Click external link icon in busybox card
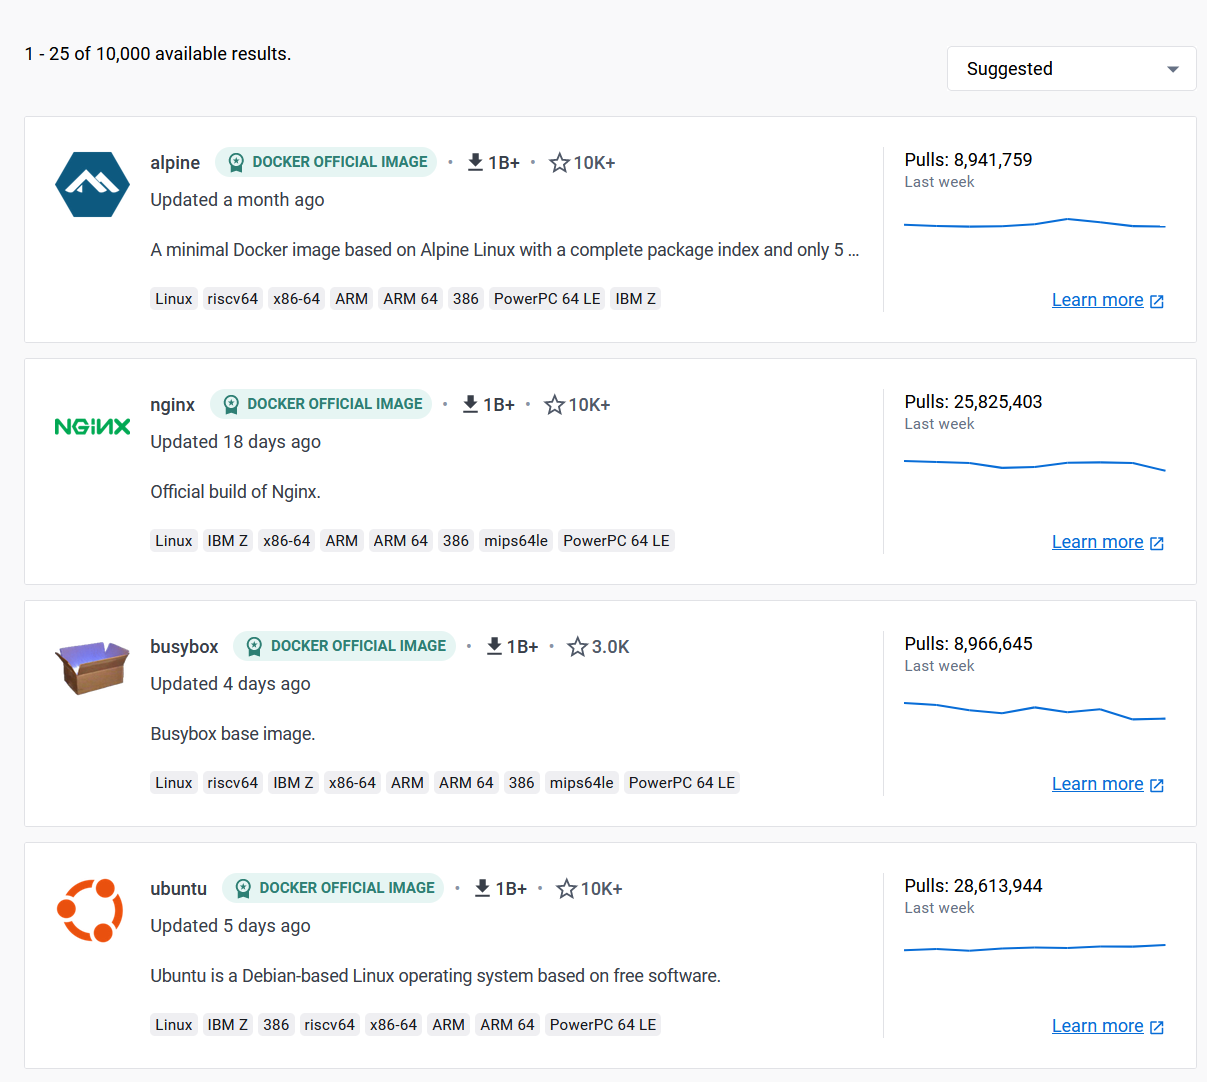The width and height of the screenshot is (1207, 1082). tap(1157, 785)
